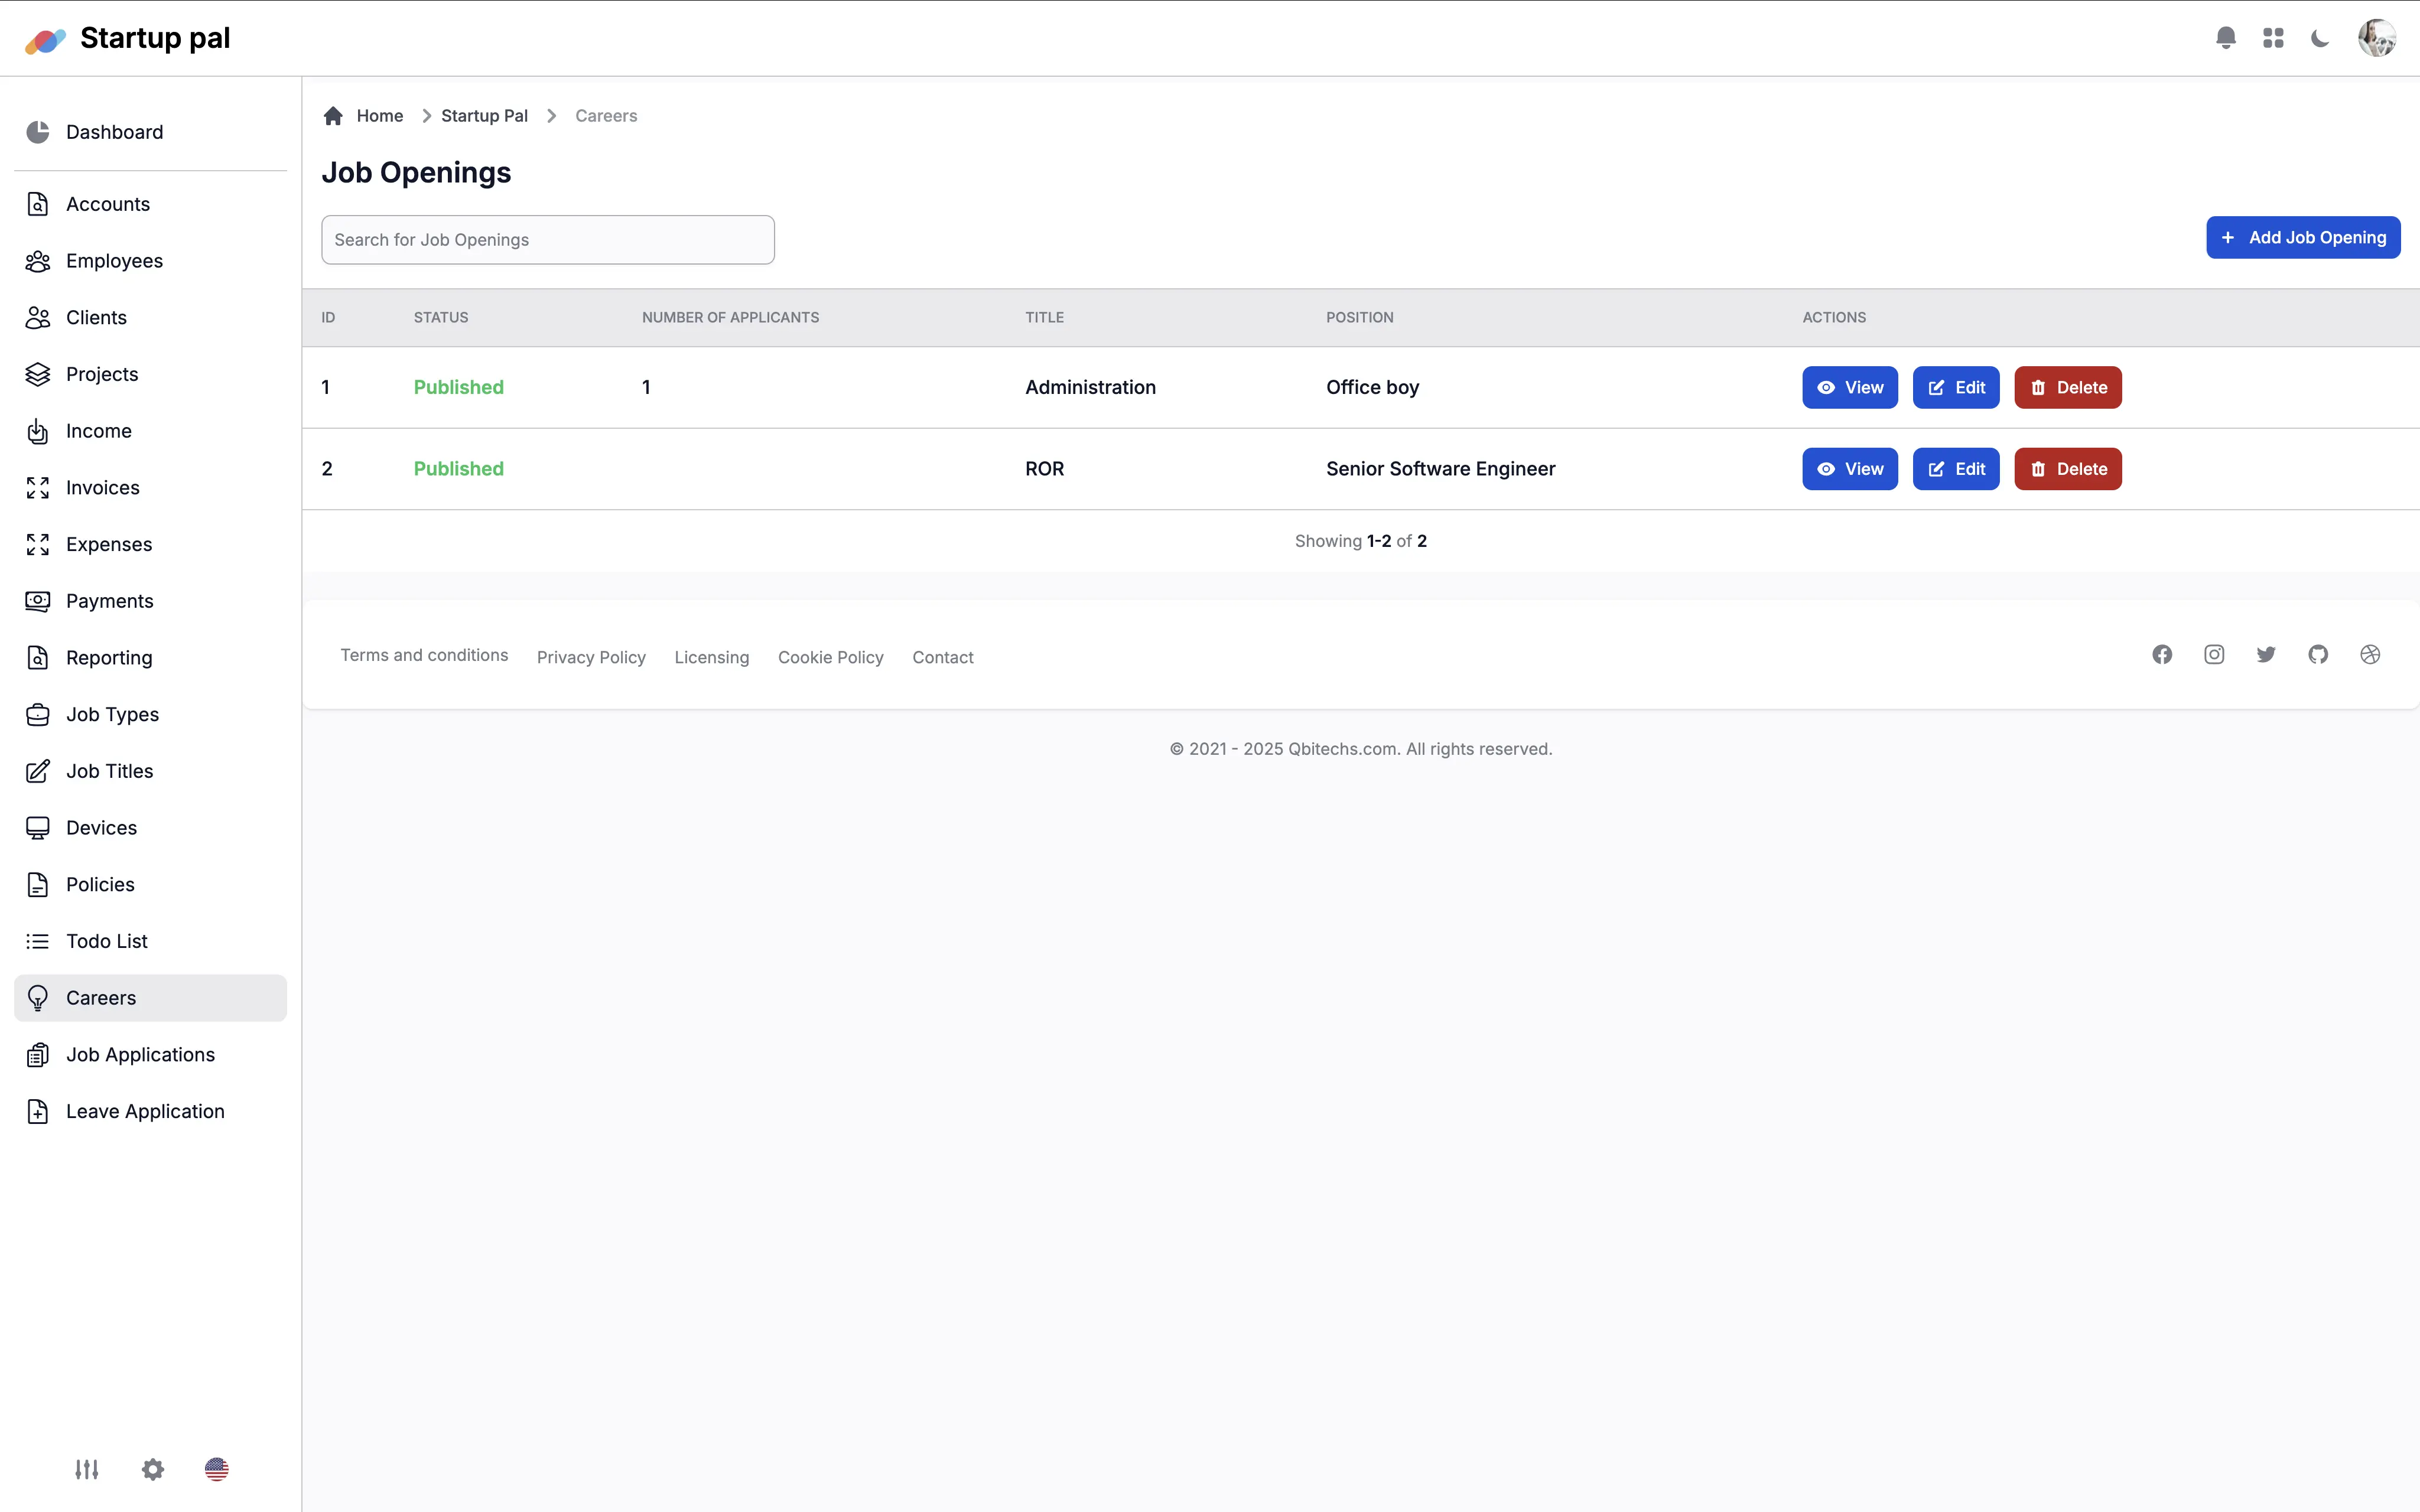Viewport: 2420px width, 1512px height.
Task: Open the Facebook footer icon
Action: (x=2162, y=655)
